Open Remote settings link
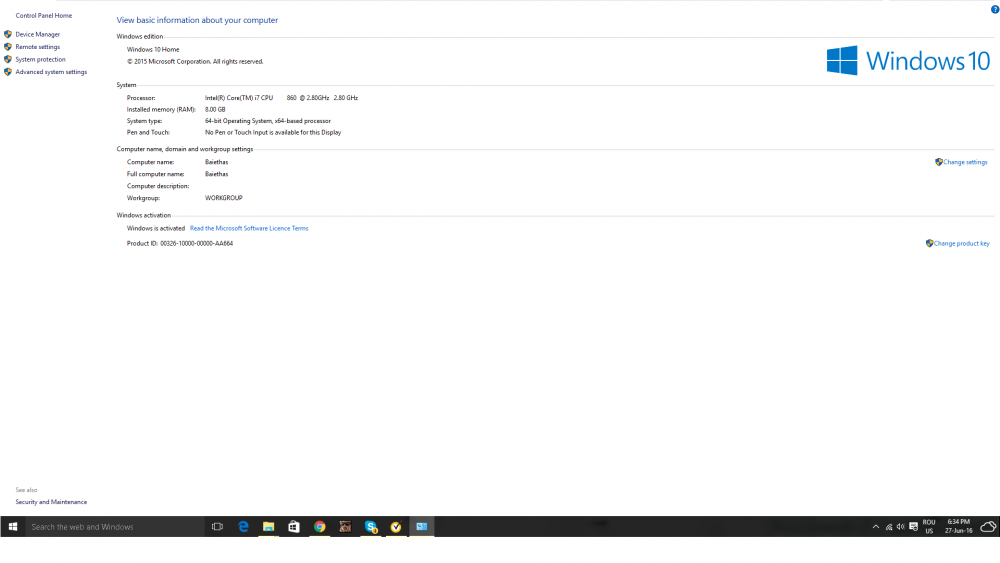The width and height of the screenshot is (1000, 563). [x=38, y=47]
